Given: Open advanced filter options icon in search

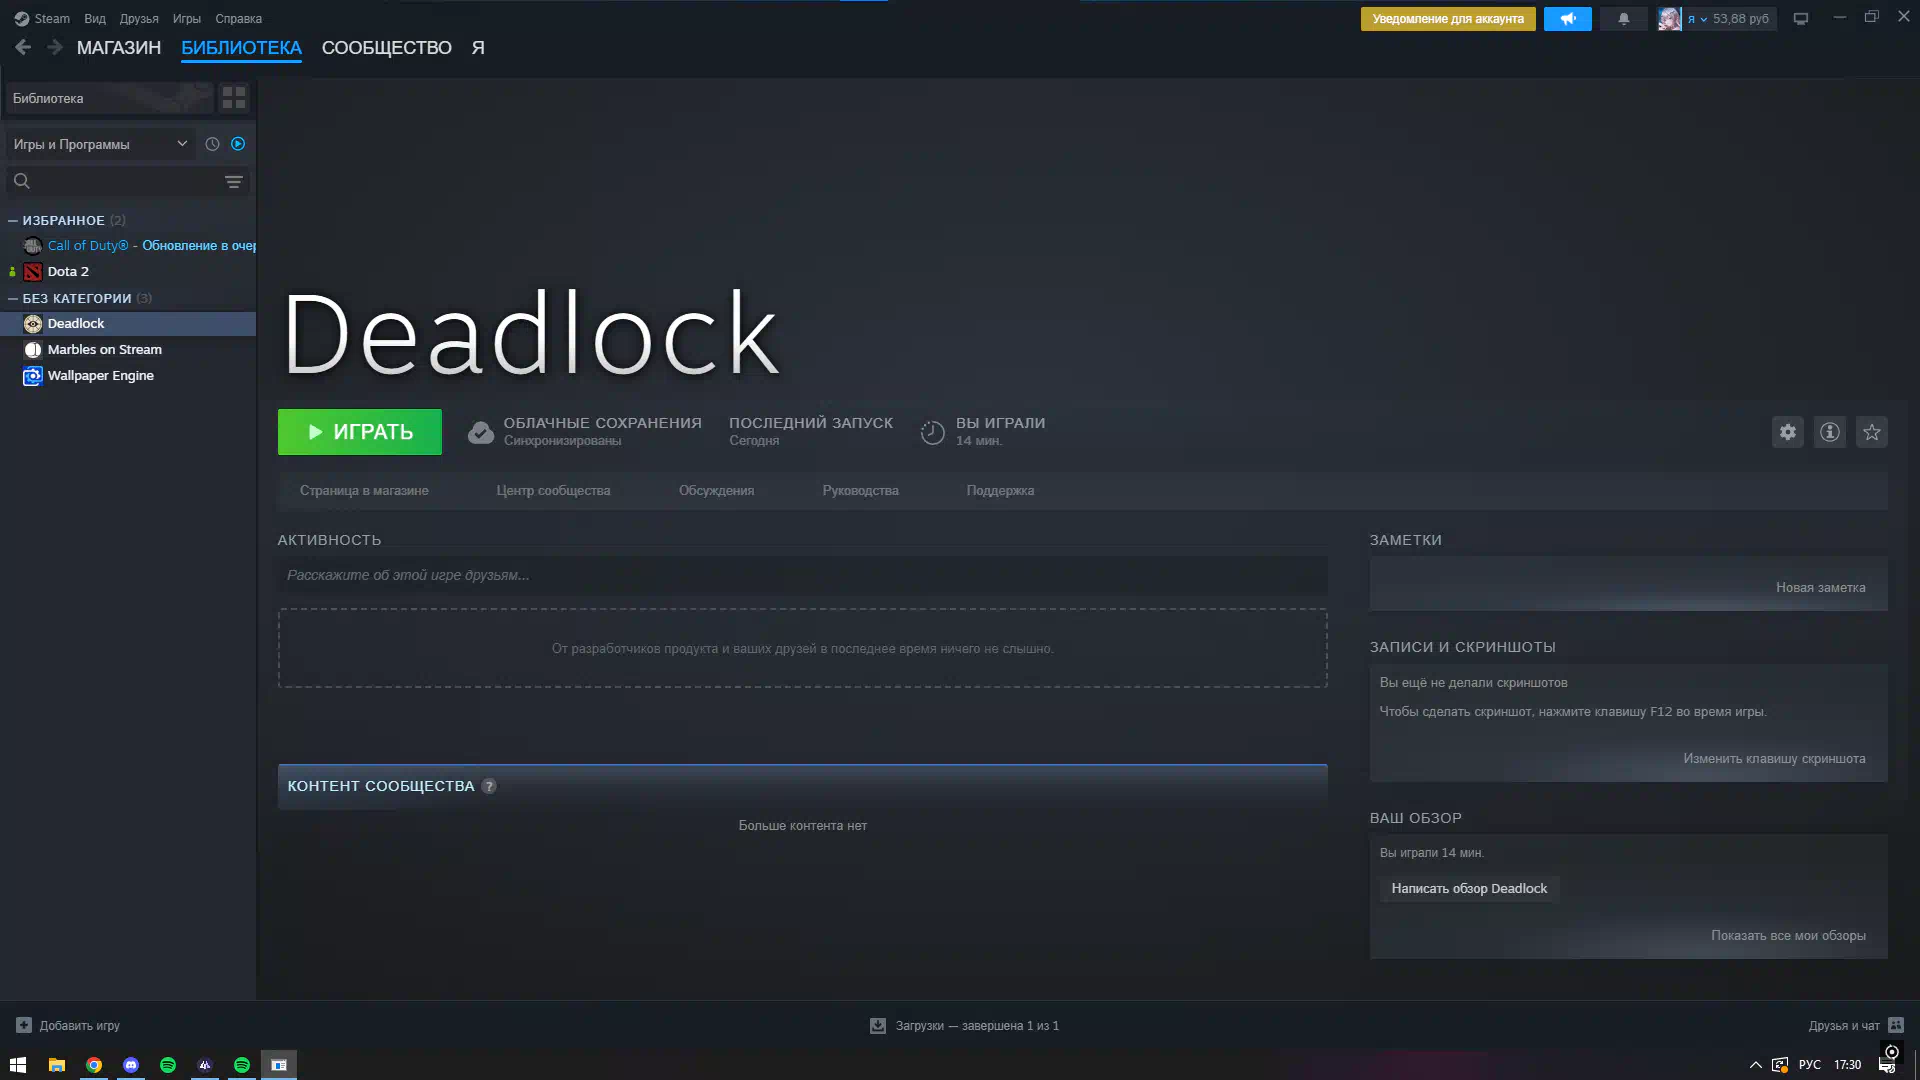Looking at the screenshot, I should pos(233,182).
